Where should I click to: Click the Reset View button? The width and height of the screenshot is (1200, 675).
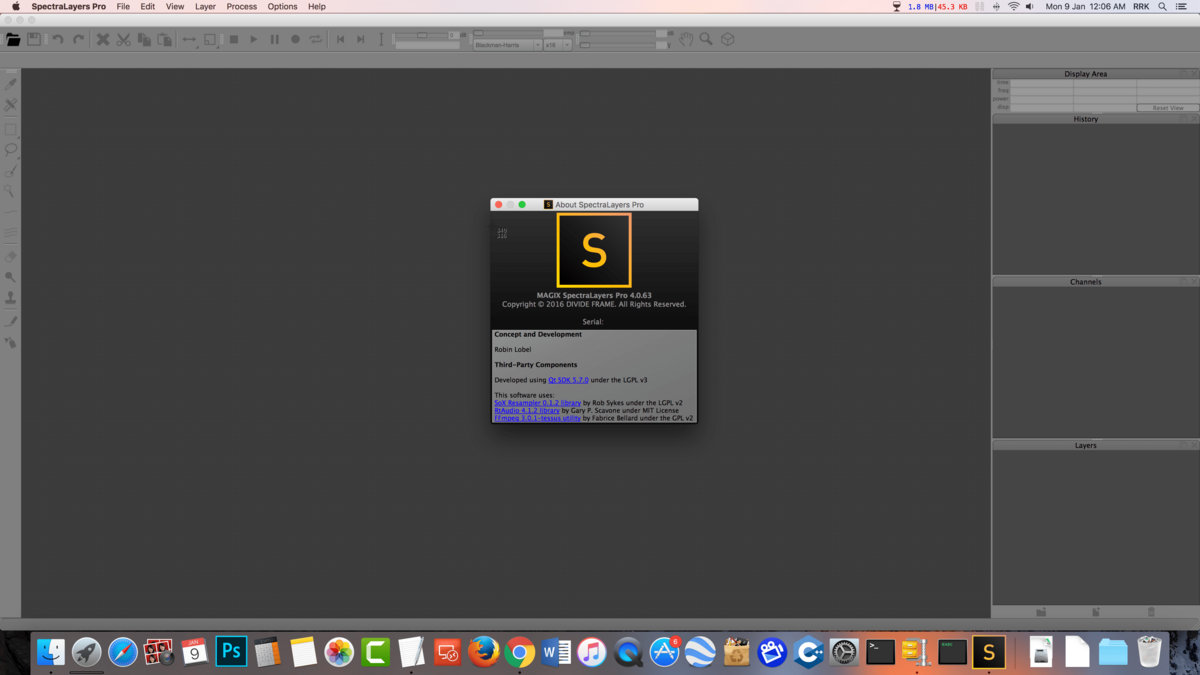(1167, 108)
